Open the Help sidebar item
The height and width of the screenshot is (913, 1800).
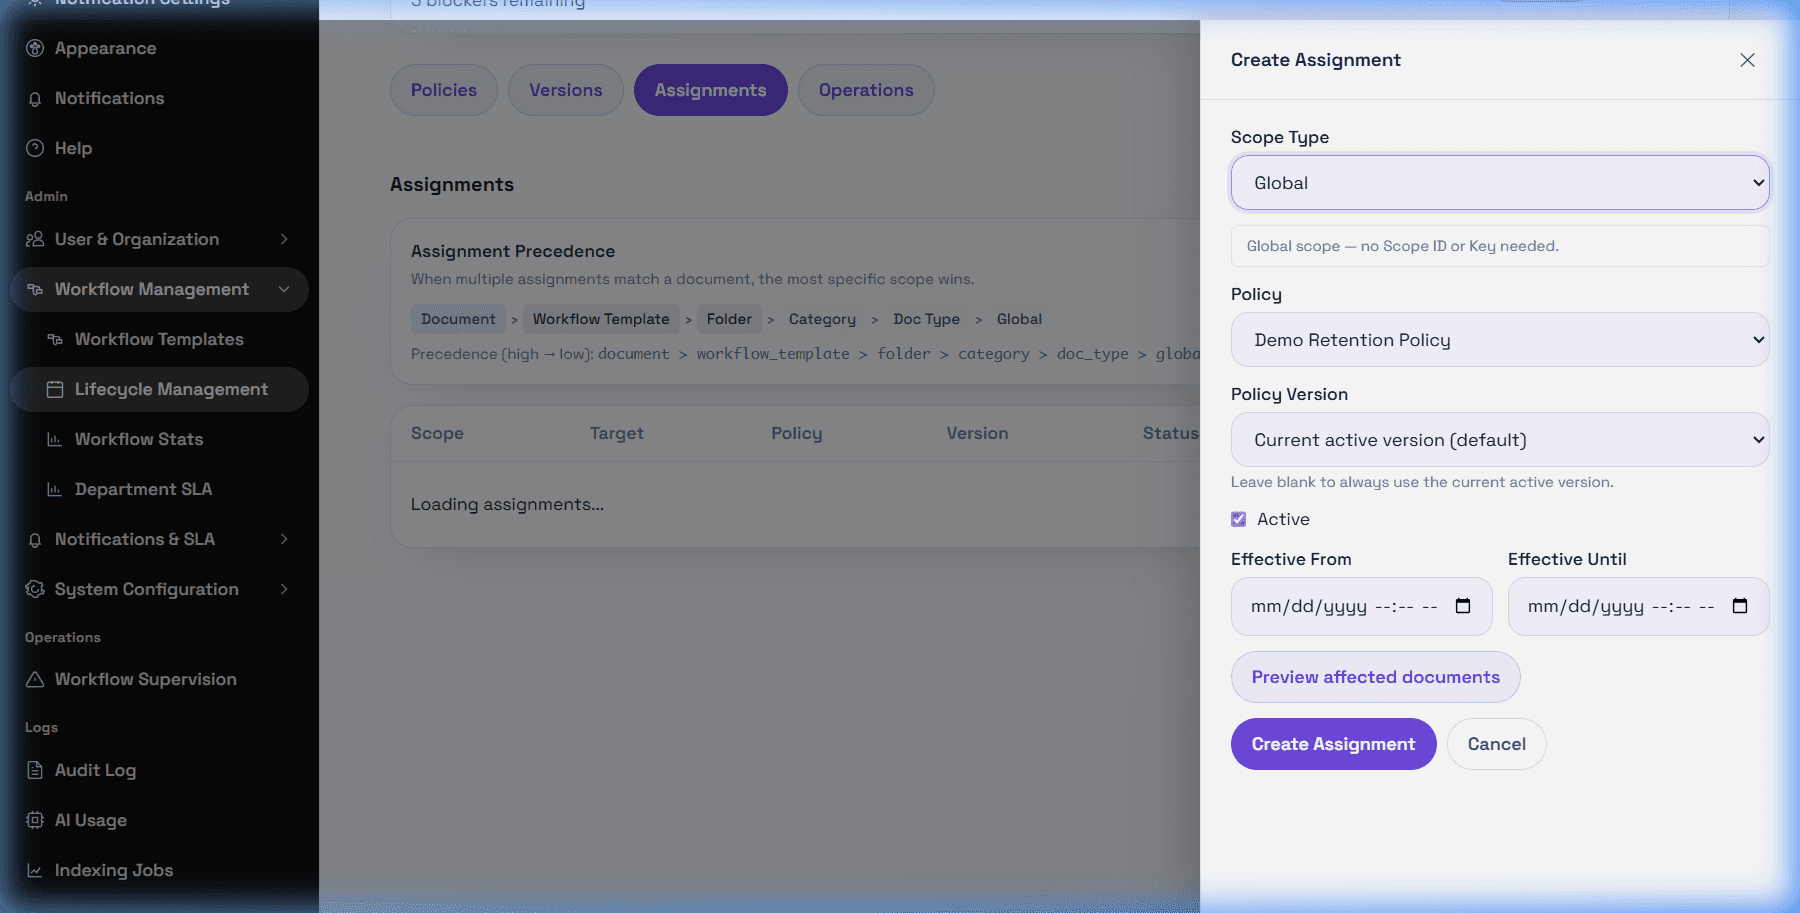tap(159, 148)
